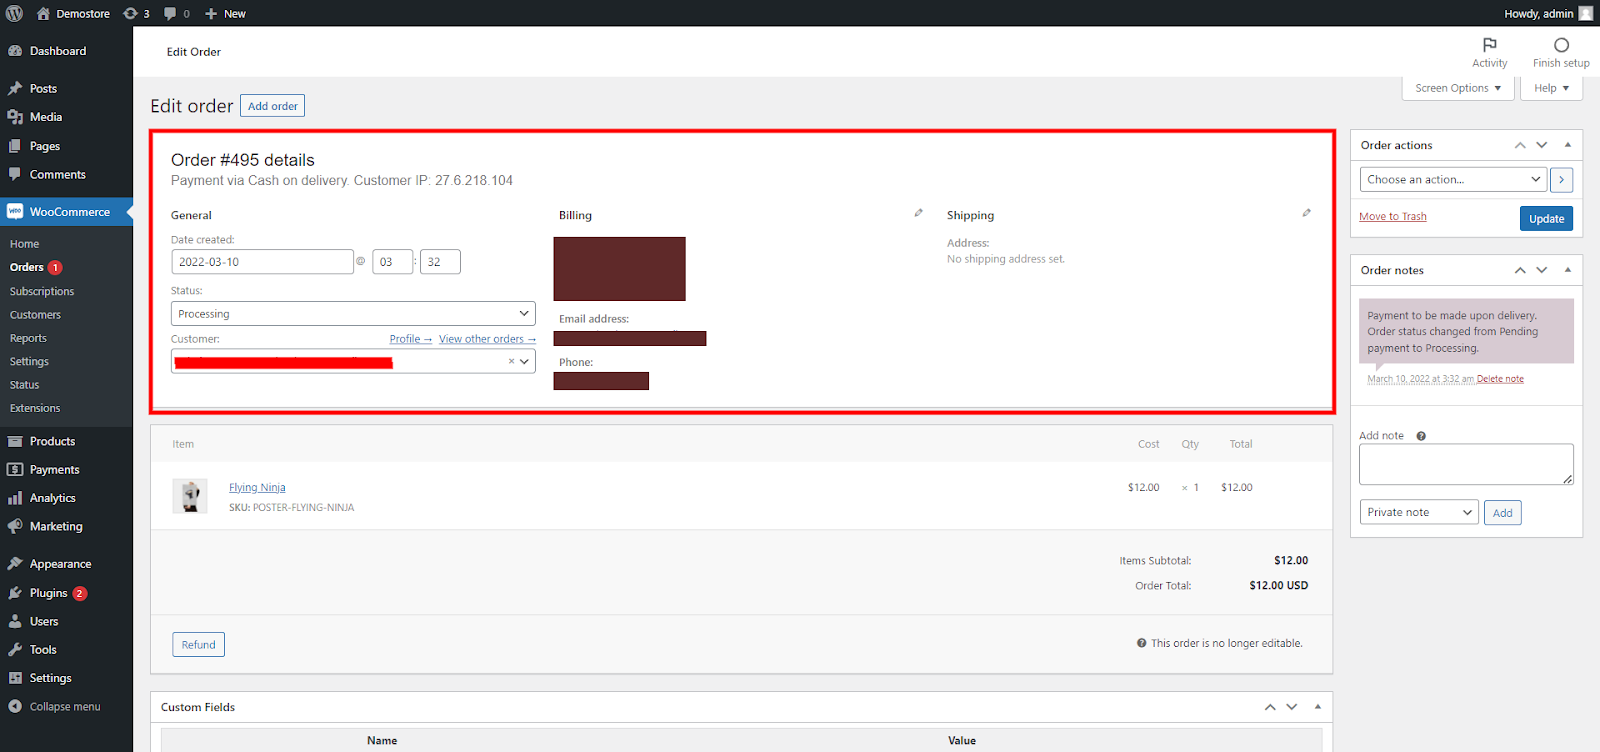The image size is (1600, 752).
Task: Open Payments in the sidebar
Action: pyautogui.click(x=66, y=470)
